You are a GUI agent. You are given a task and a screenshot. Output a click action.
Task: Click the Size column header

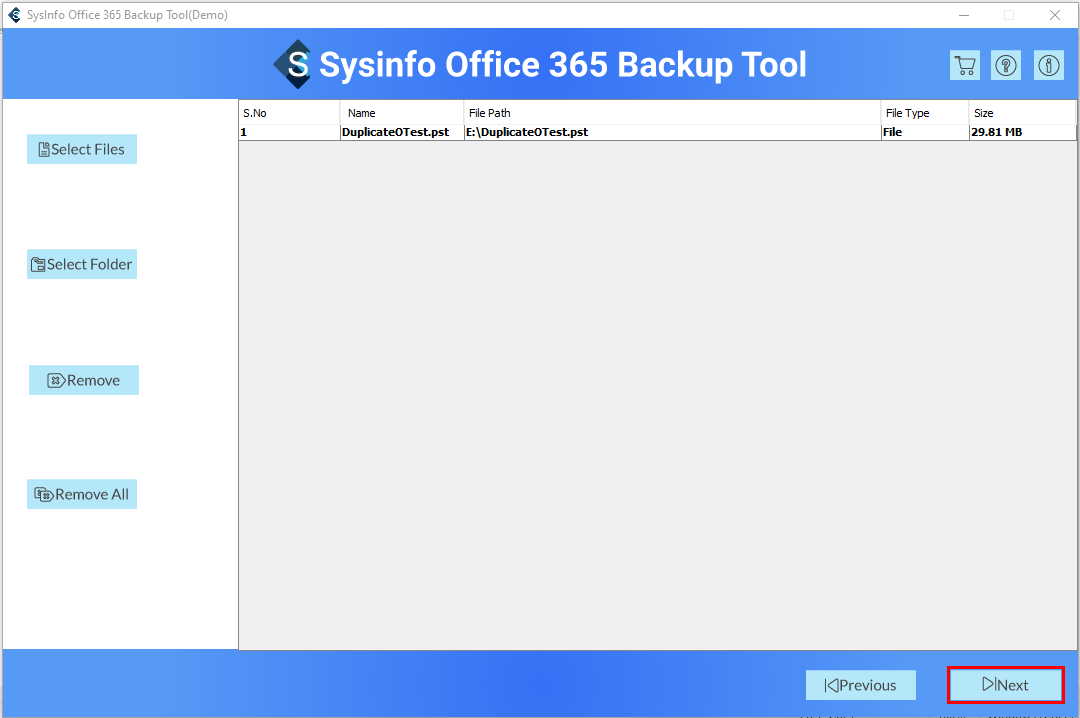1022,113
